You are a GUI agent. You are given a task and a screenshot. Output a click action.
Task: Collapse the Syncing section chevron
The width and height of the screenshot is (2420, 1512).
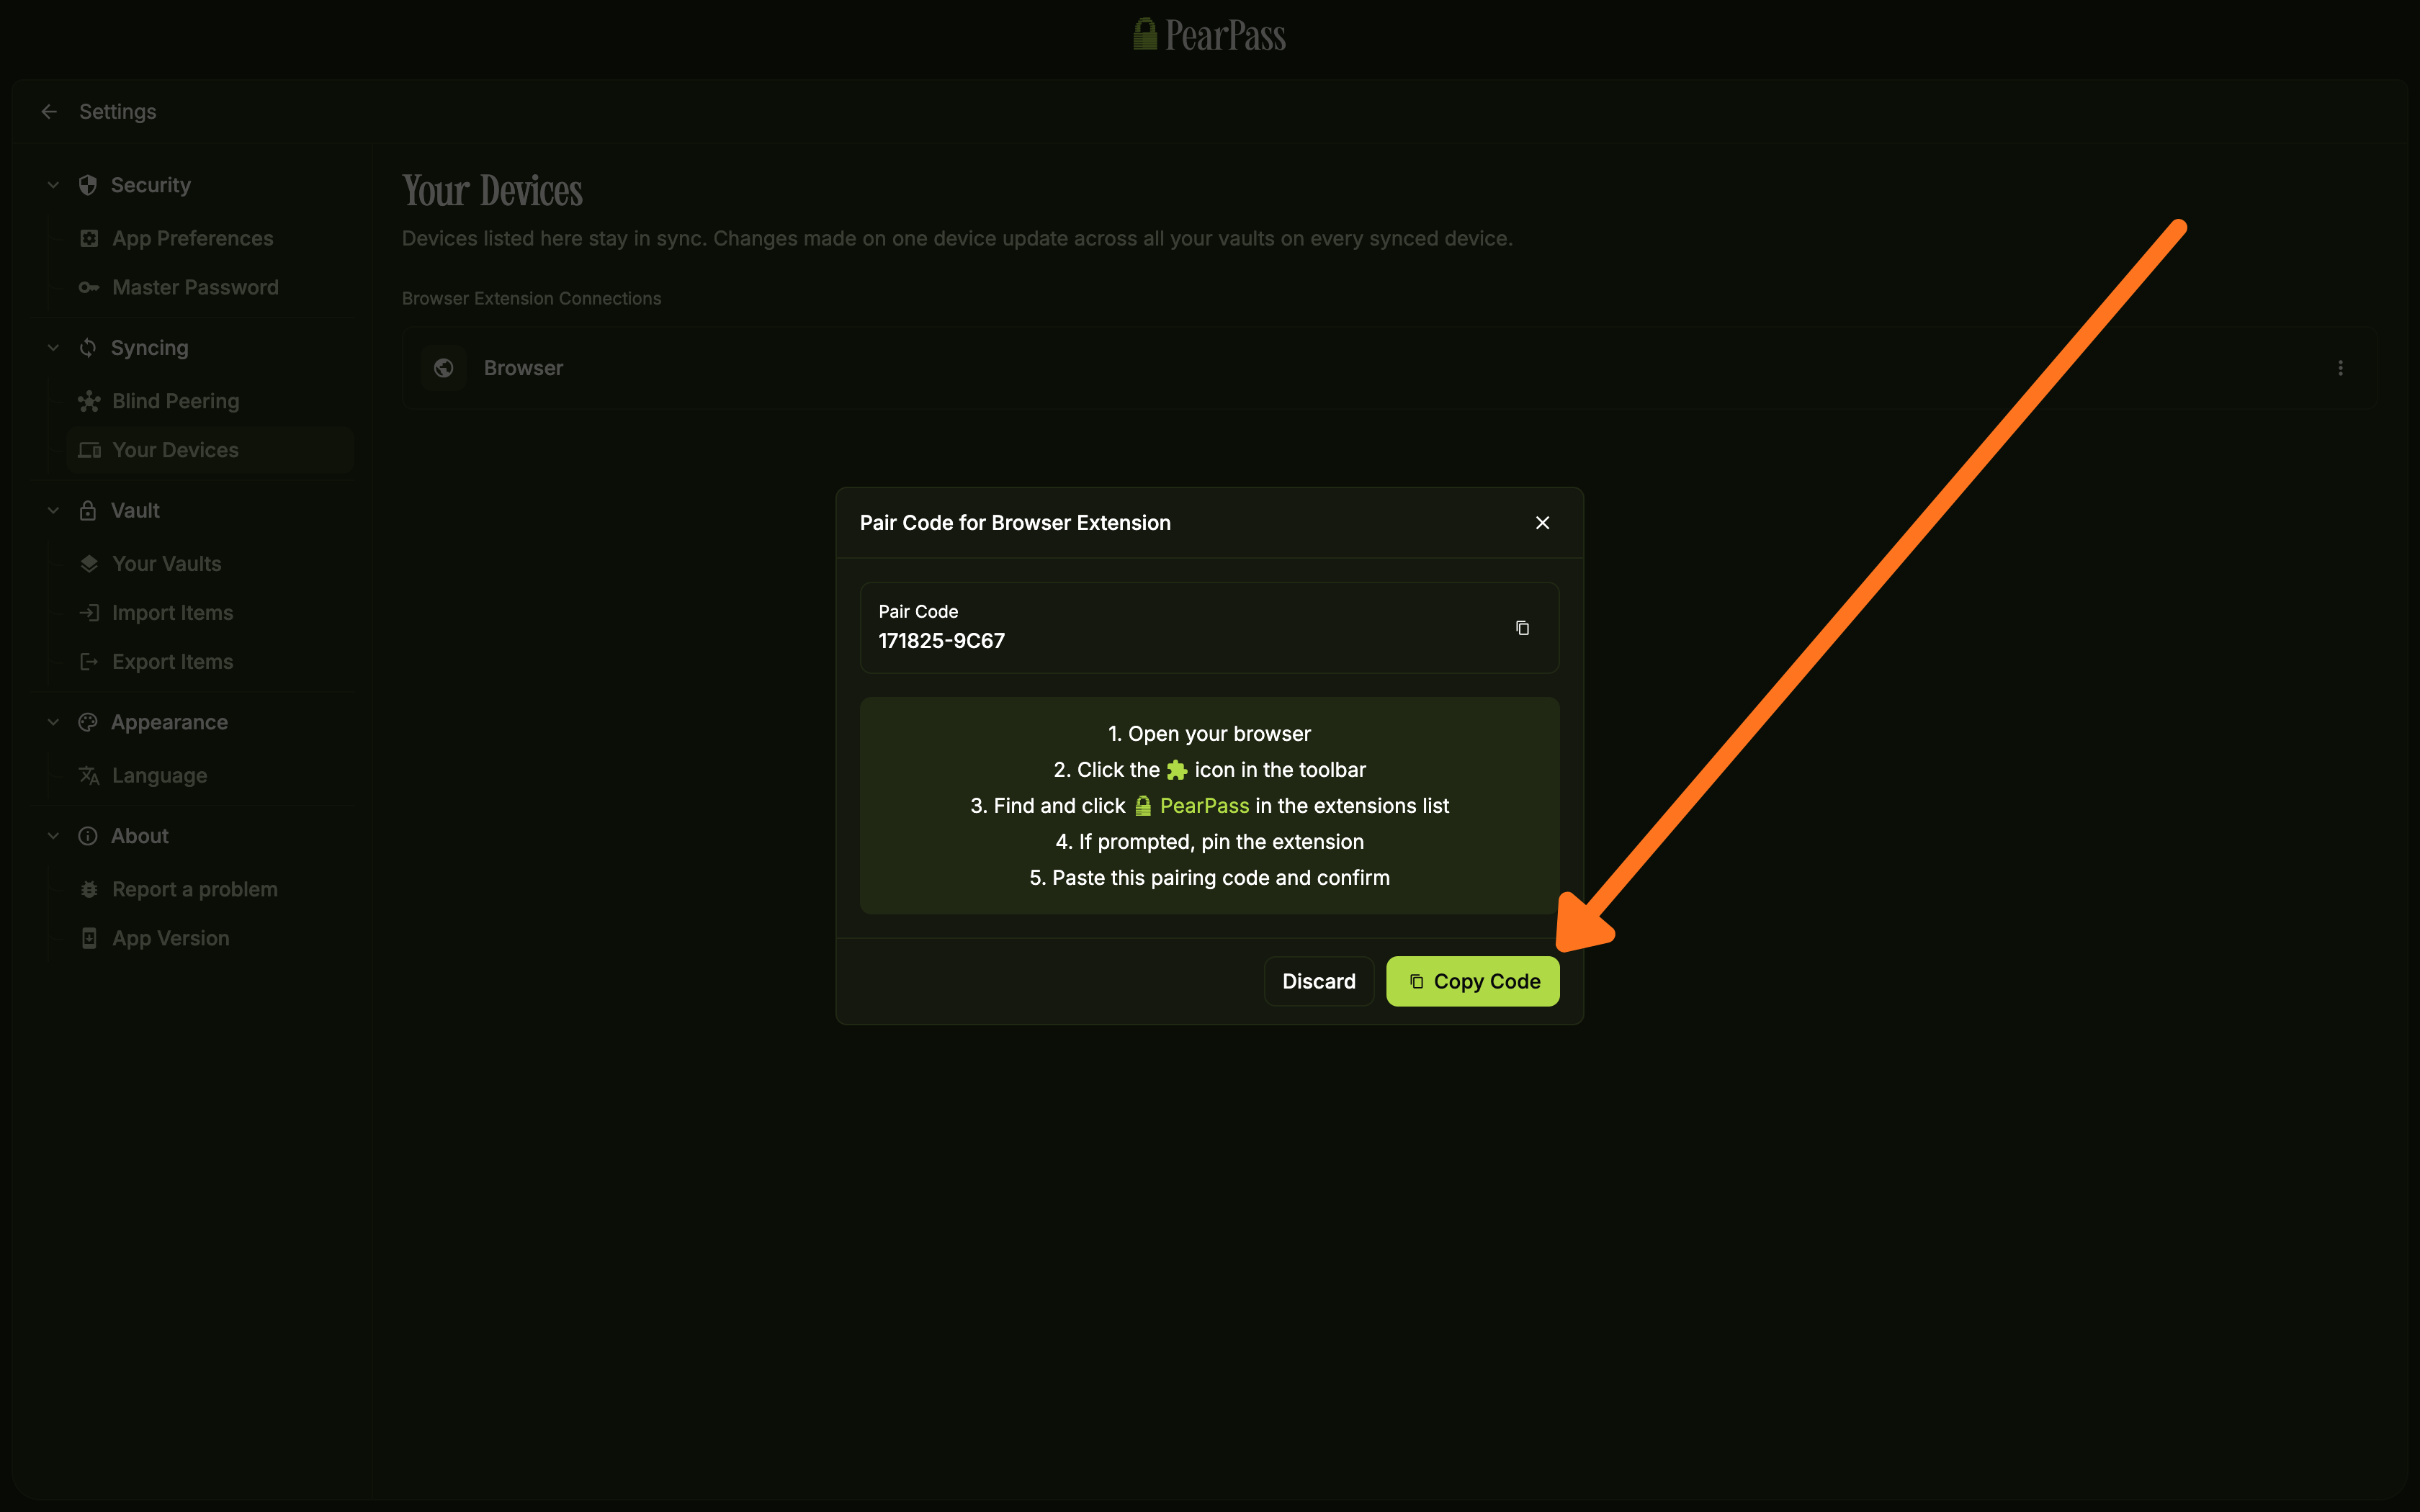[54, 348]
